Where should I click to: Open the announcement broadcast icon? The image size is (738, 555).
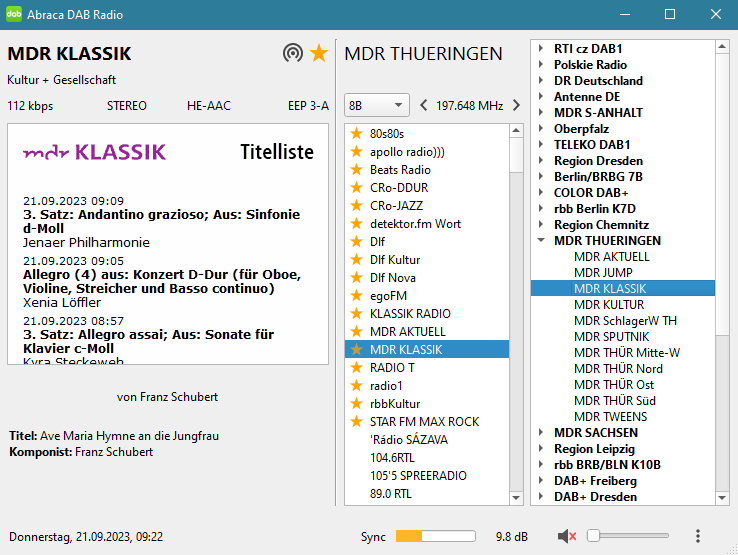point(293,53)
